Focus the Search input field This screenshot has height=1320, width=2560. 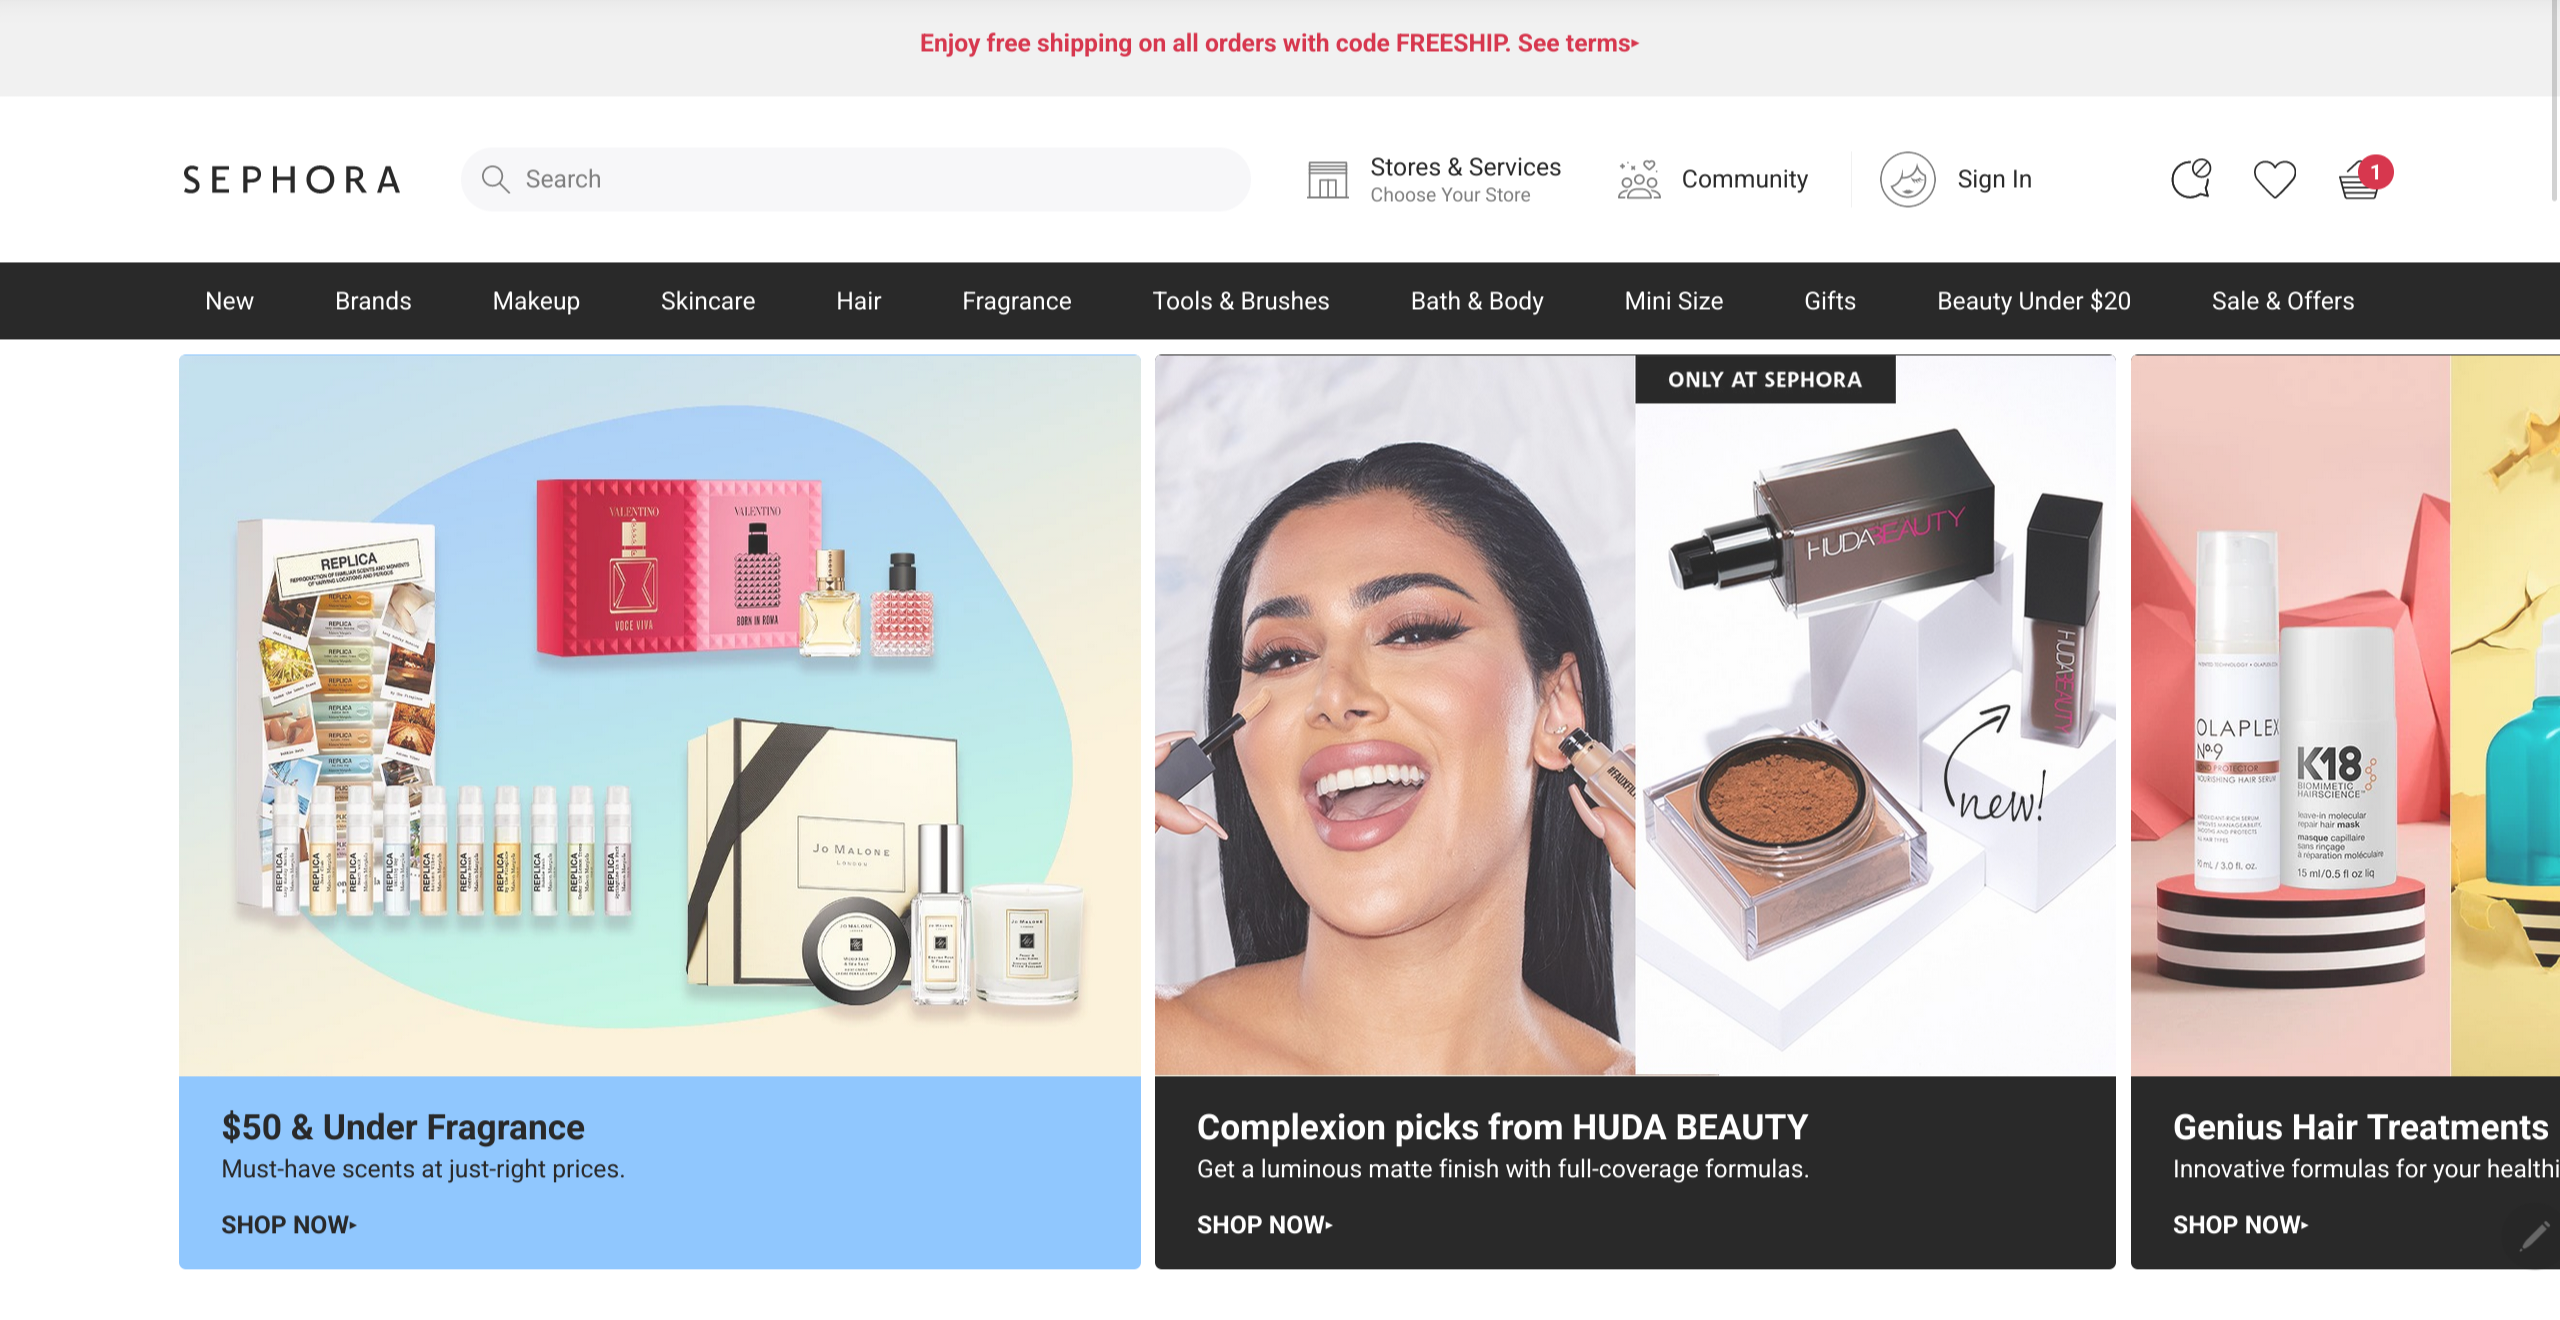(x=855, y=179)
